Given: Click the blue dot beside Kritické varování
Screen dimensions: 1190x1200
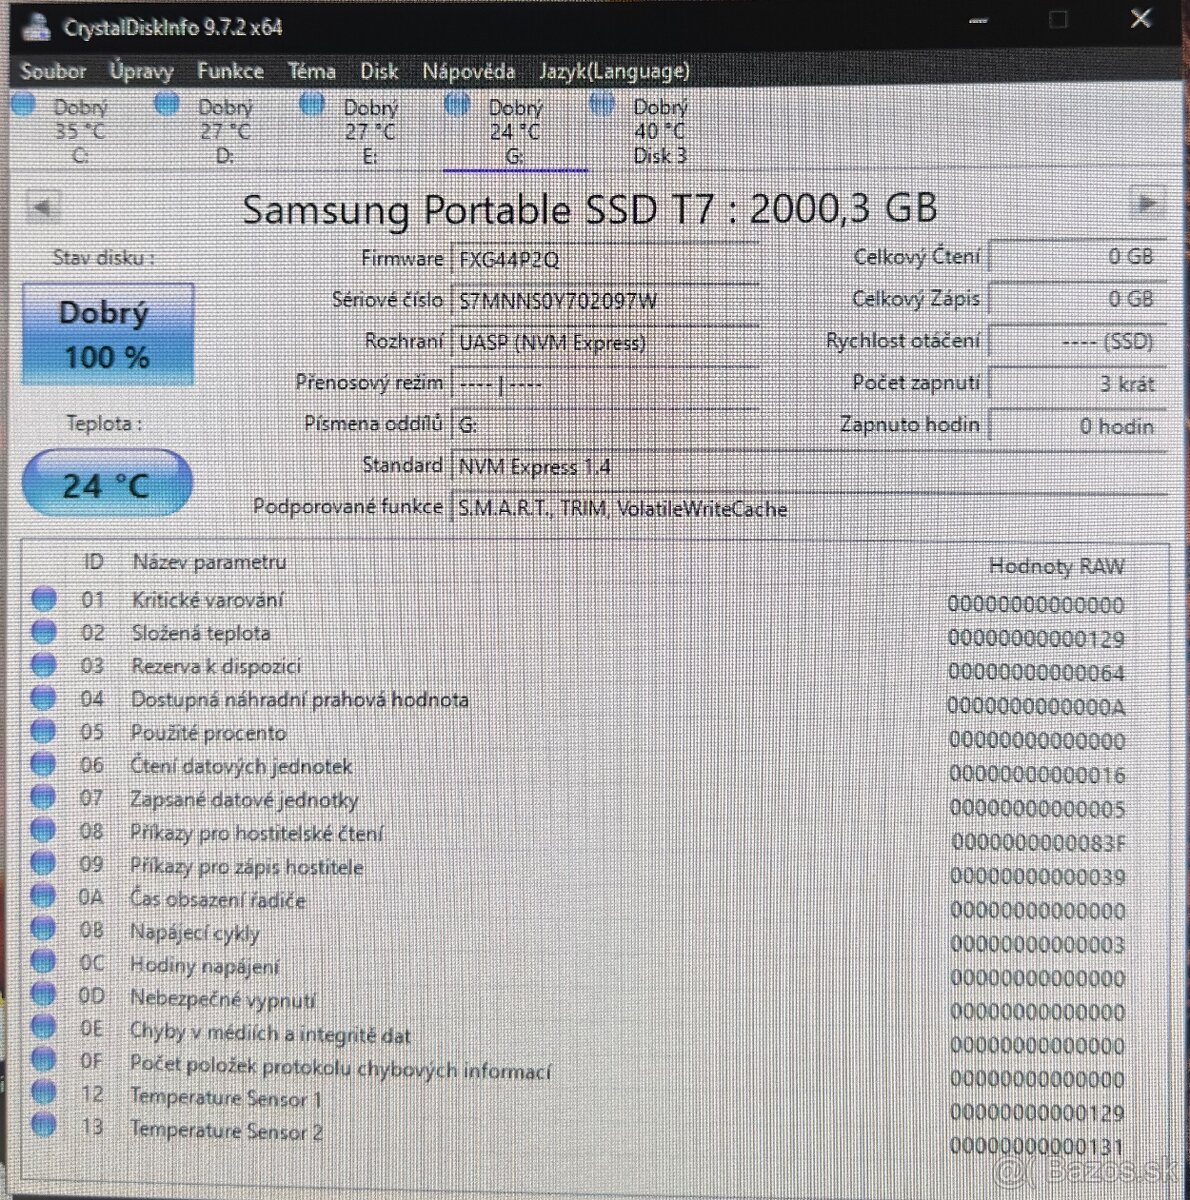Looking at the screenshot, I should (x=44, y=597).
